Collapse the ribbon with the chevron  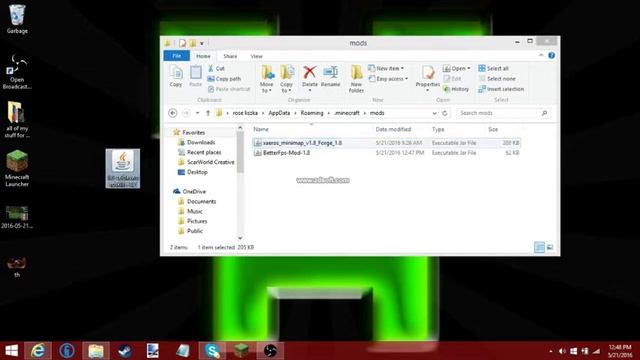[x=541, y=56]
